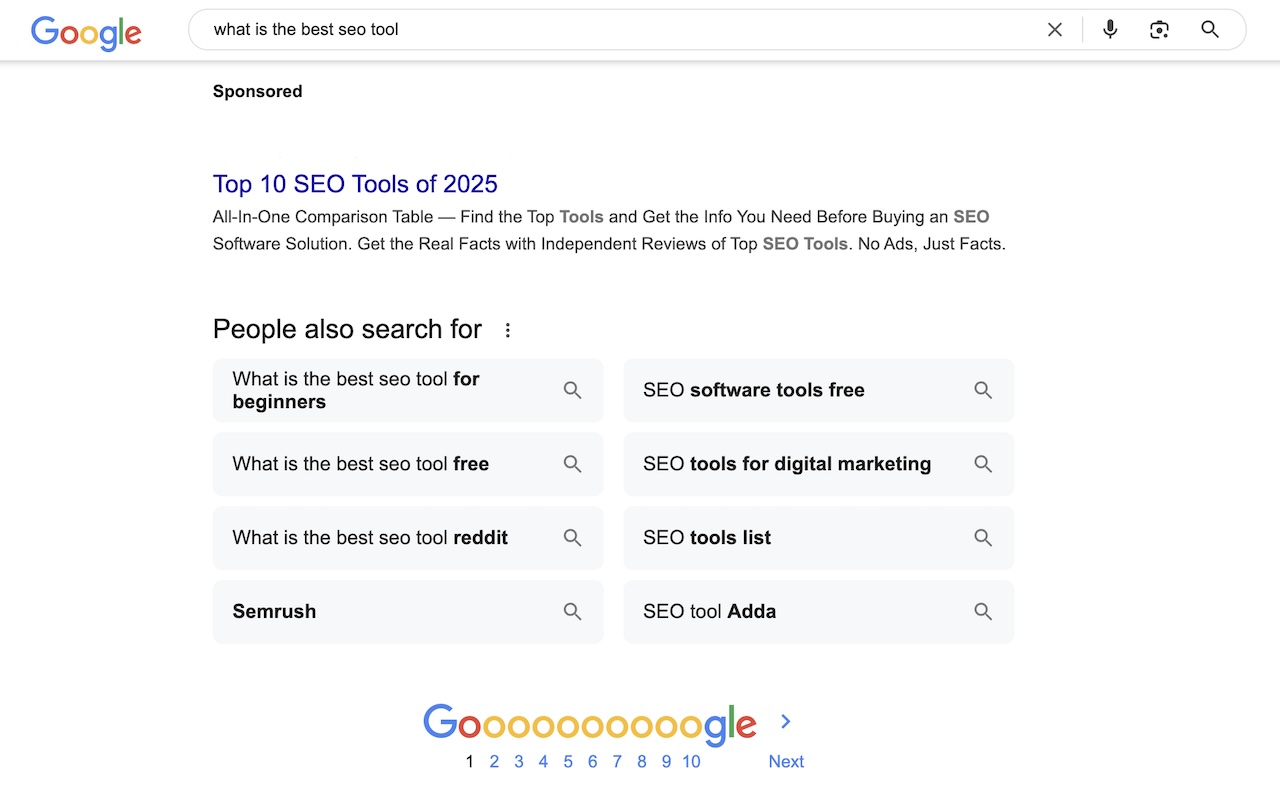Click the magnifier beside 'SEO software tools free'
Screen dimensions: 1280x797
pos(983,390)
